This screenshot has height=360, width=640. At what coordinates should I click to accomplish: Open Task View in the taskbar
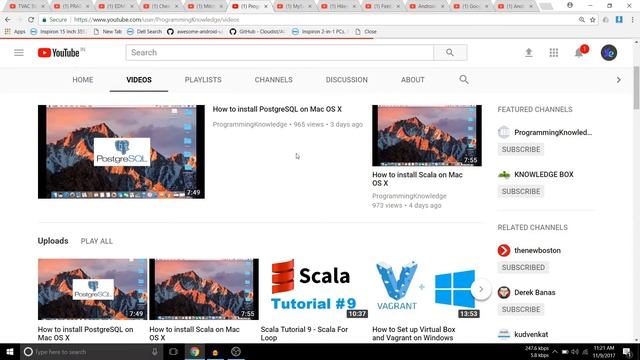173,352
